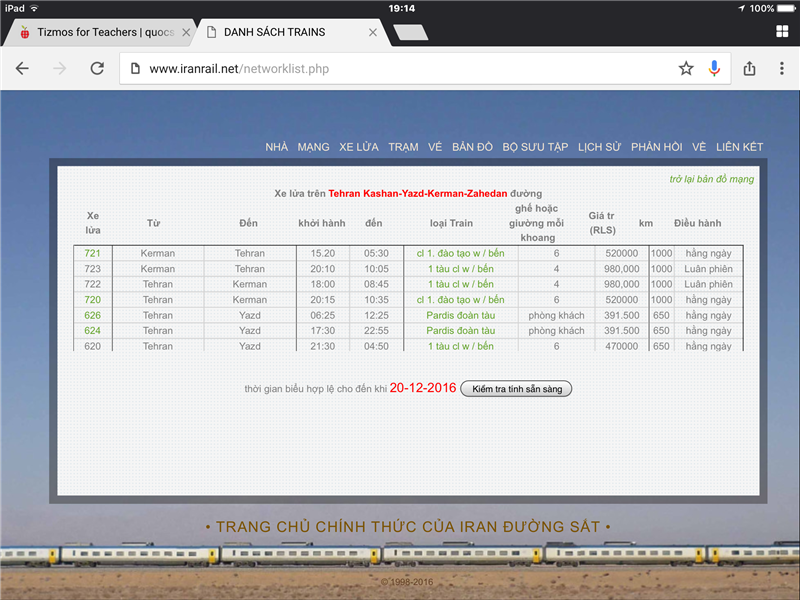
Task: Go back using the browser back arrow
Action: [x=22, y=68]
